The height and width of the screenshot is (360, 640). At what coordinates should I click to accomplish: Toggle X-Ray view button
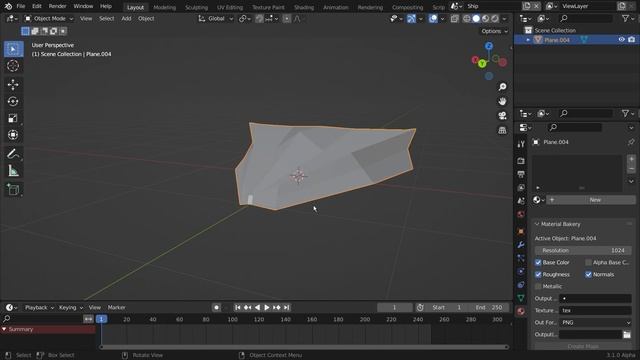pyautogui.click(x=454, y=19)
